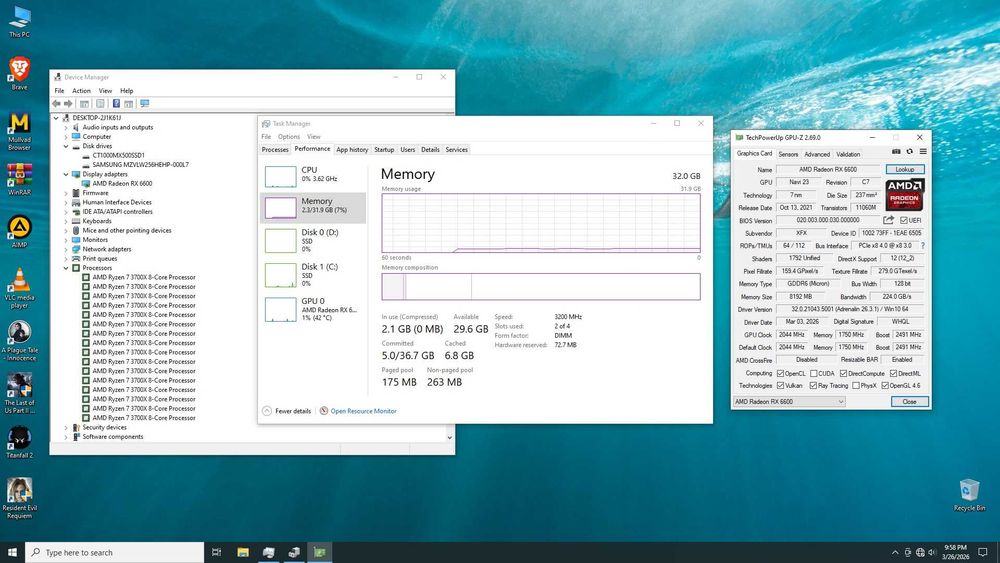
Task: Click the Forward arrow in Device Manager toolbar
Action: point(68,103)
